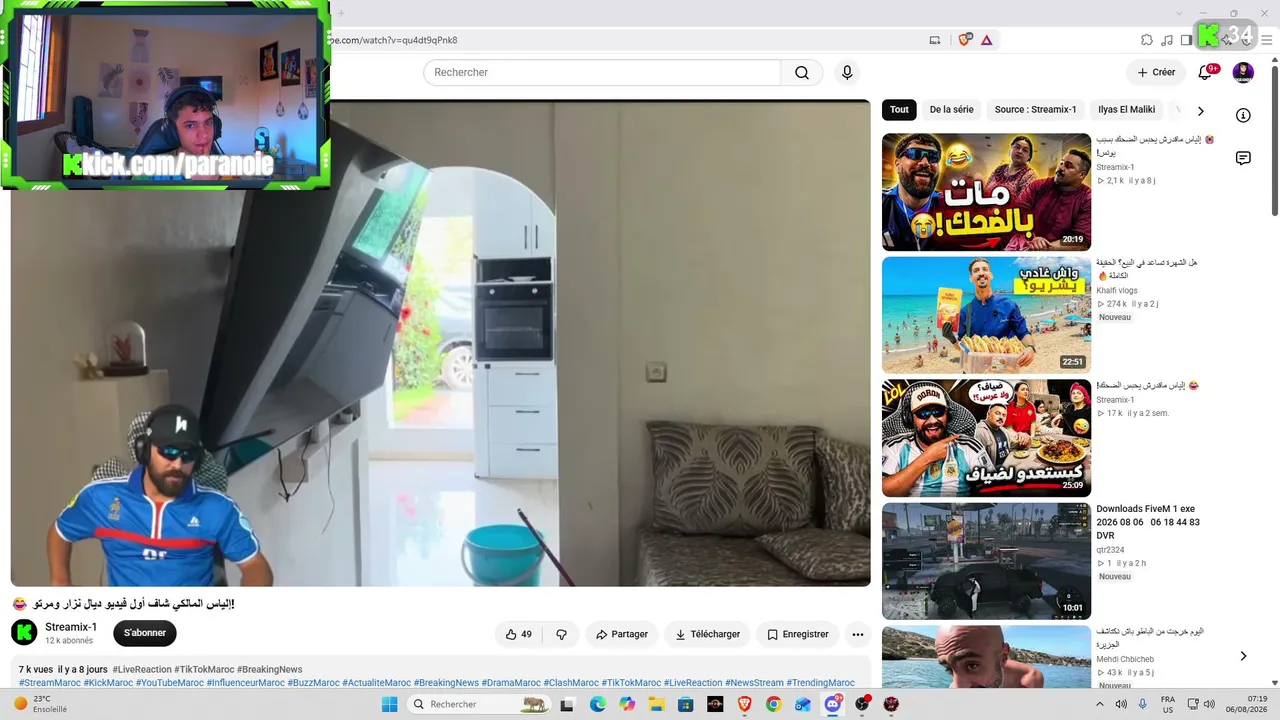Click the "Downloads FiveM 1 exe" video title
The height and width of the screenshot is (720, 1280).
point(1148,522)
